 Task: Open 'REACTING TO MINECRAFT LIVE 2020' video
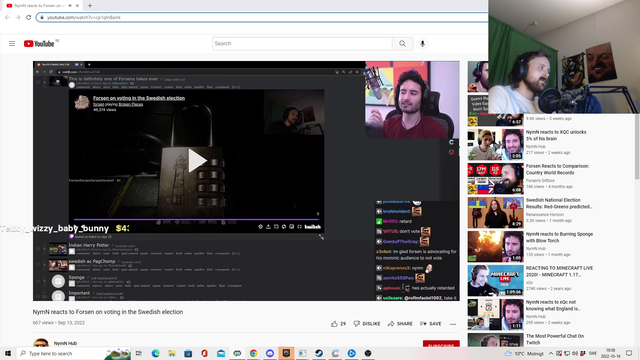click(x=559, y=271)
